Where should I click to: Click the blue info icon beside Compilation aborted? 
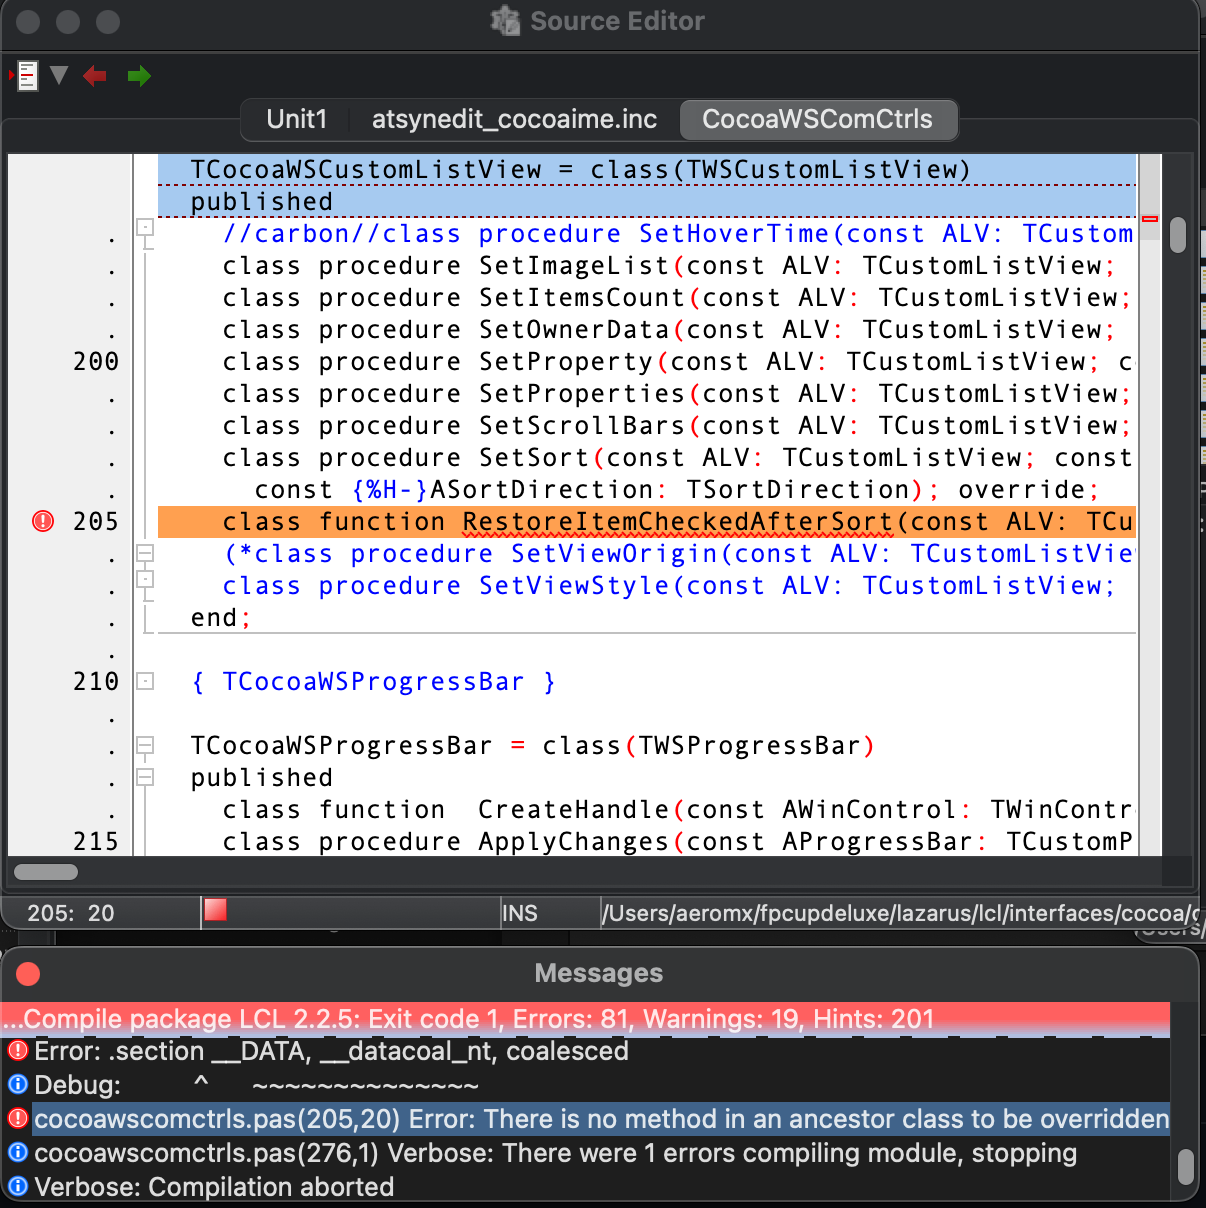coord(17,1187)
